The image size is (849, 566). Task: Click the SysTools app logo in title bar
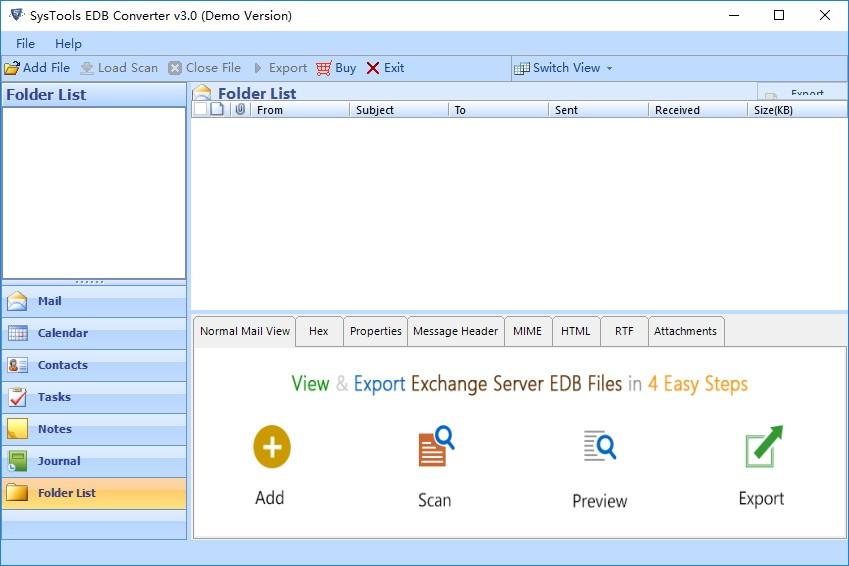pos(16,15)
